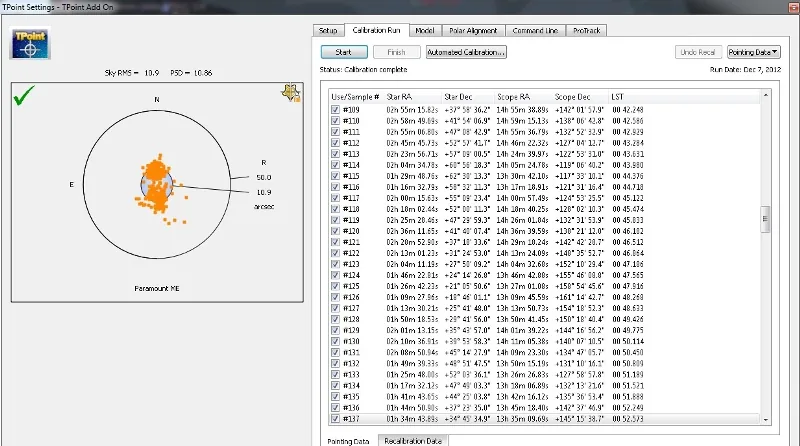This screenshot has height=446, width=800.
Task: Sort by Use/Sample # column header
Action: tap(356, 97)
